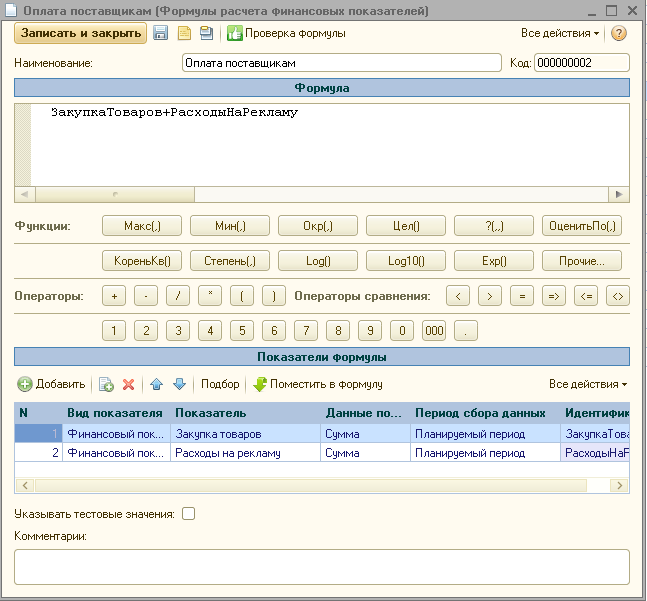Click the Наименование input field
Image resolution: width=647 pixels, height=601 pixels.
pyautogui.click(x=341, y=63)
